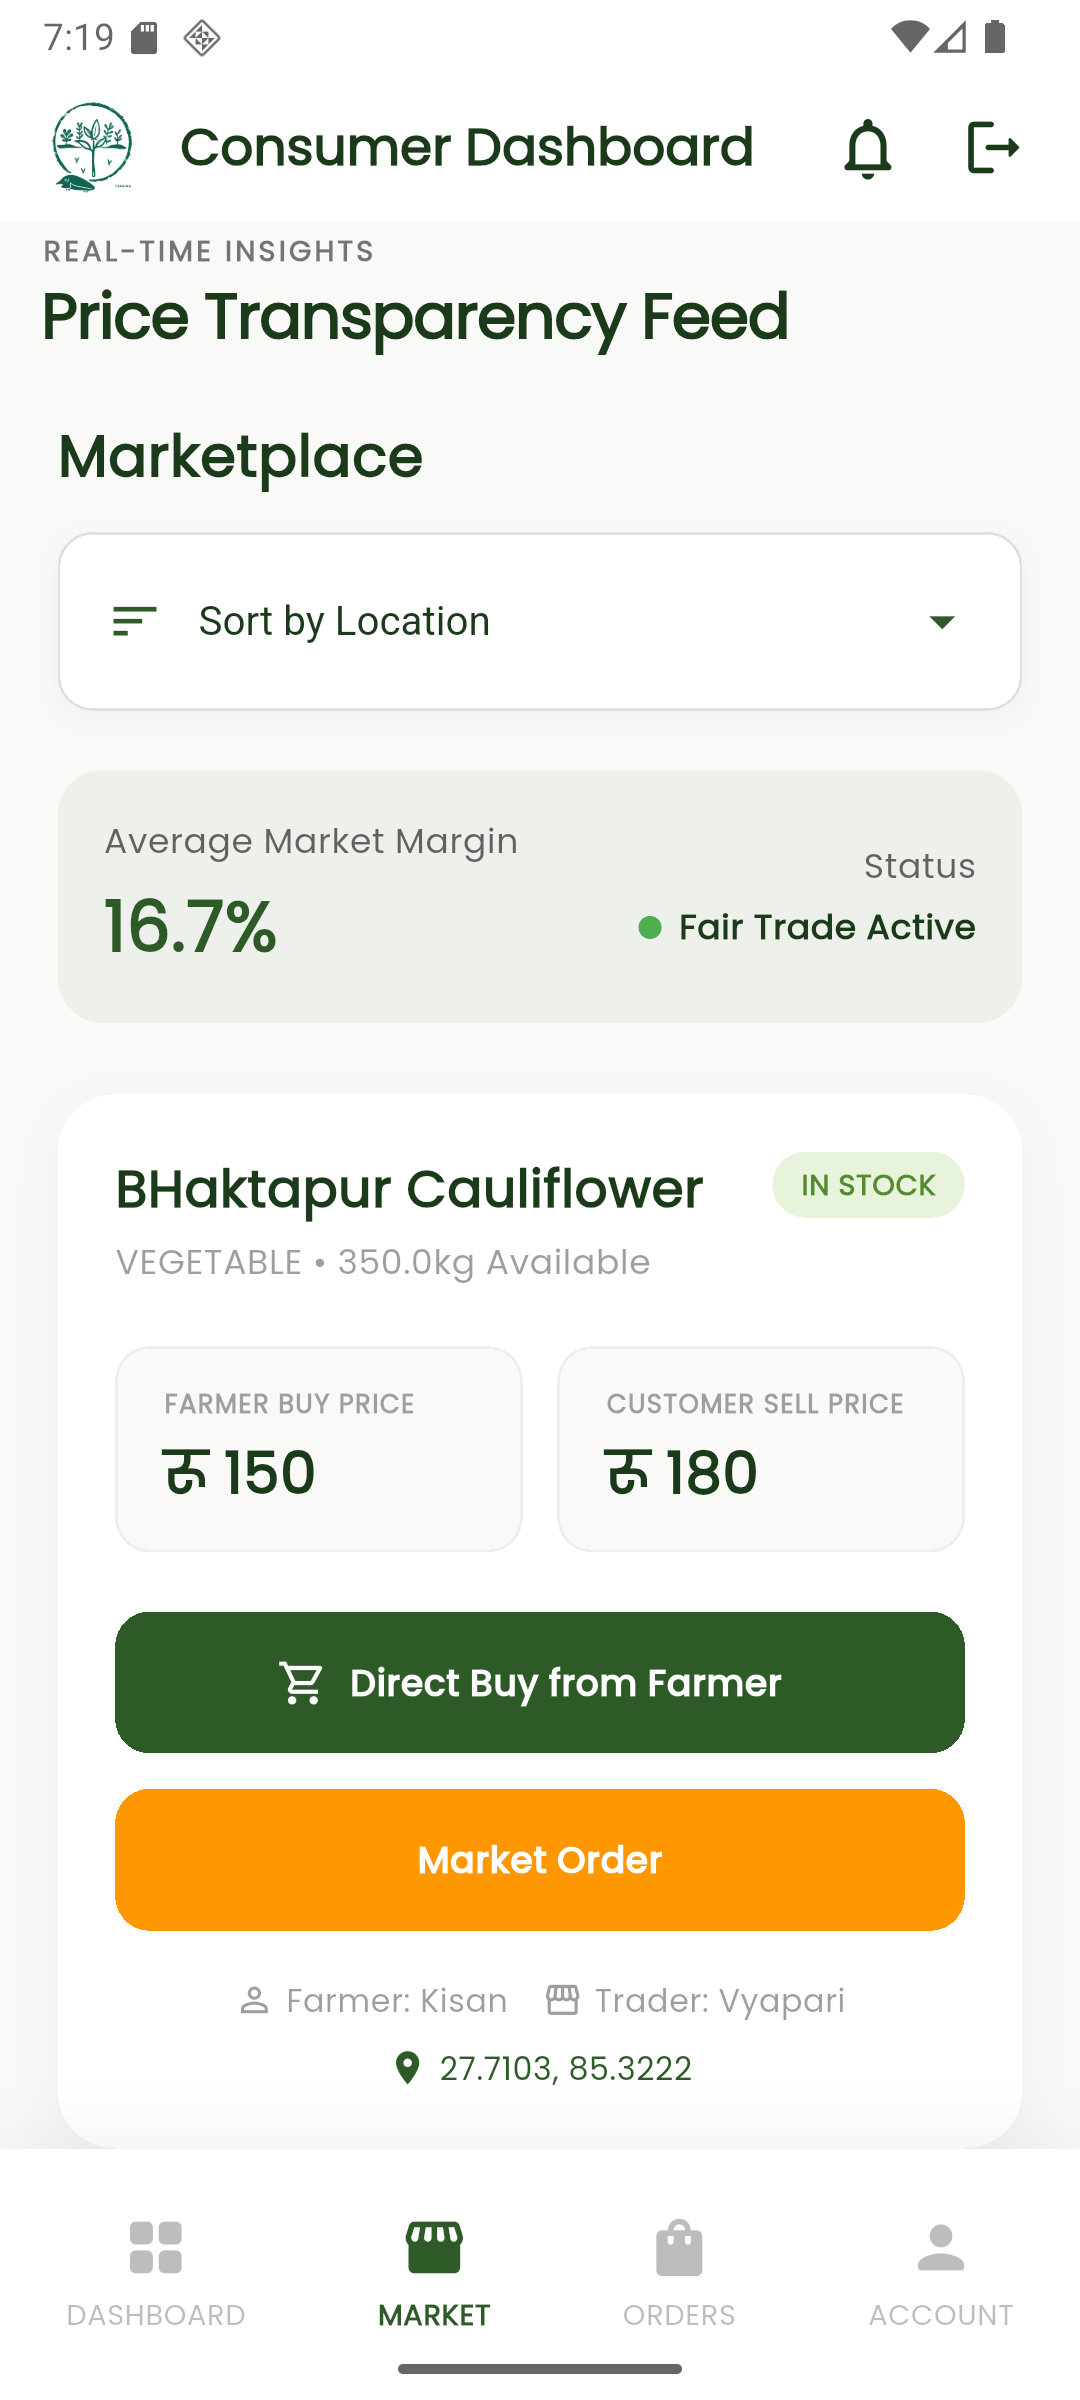Tap the shopping cart icon

(x=301, y=1683)
